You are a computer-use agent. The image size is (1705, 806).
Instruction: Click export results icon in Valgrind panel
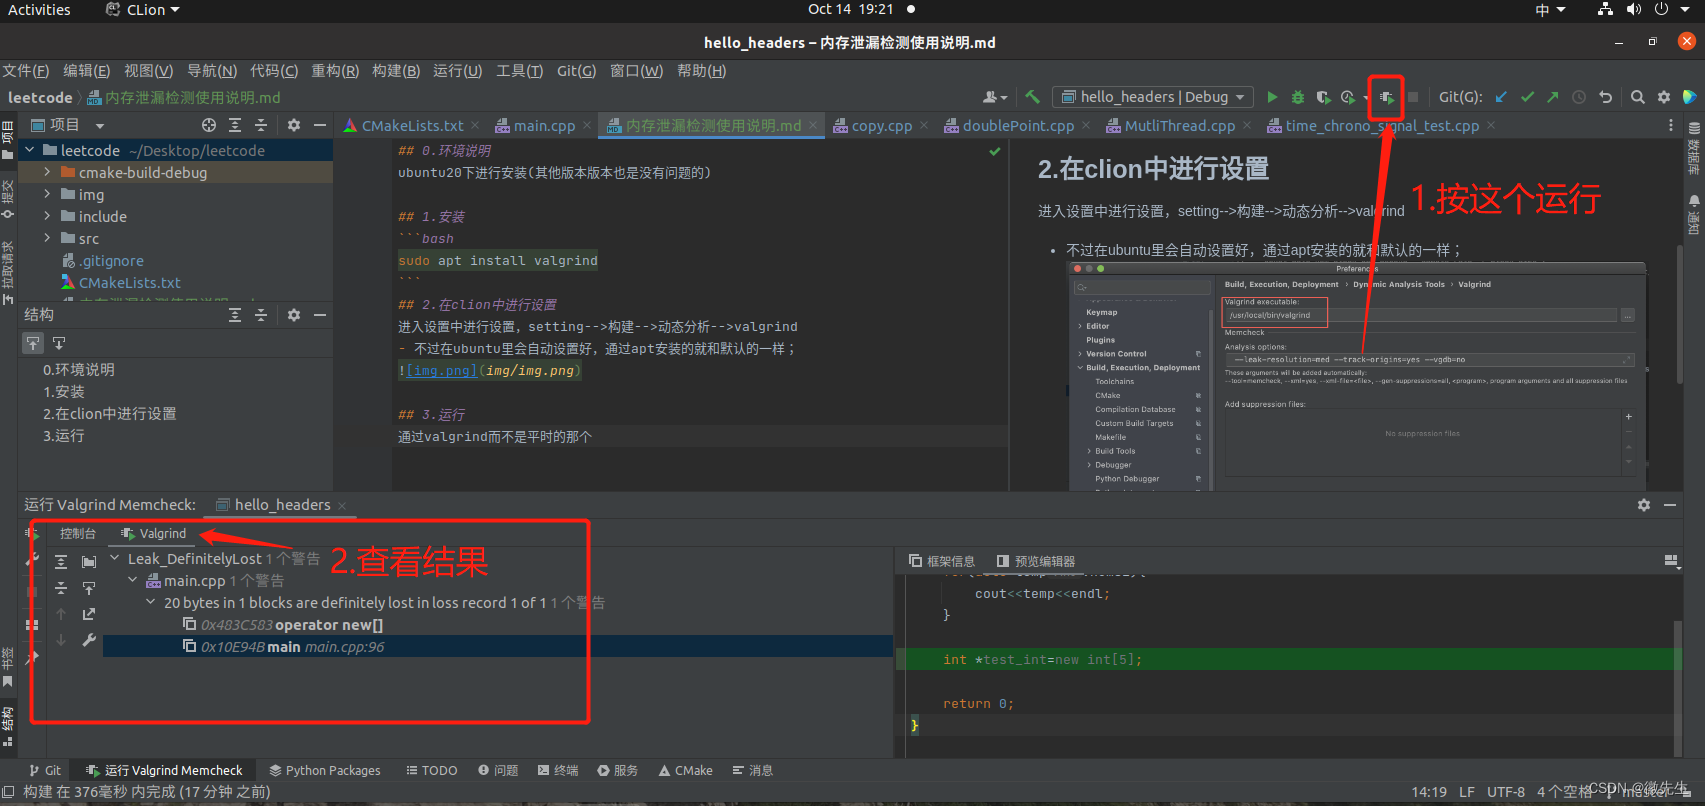[x=89, y=614]
